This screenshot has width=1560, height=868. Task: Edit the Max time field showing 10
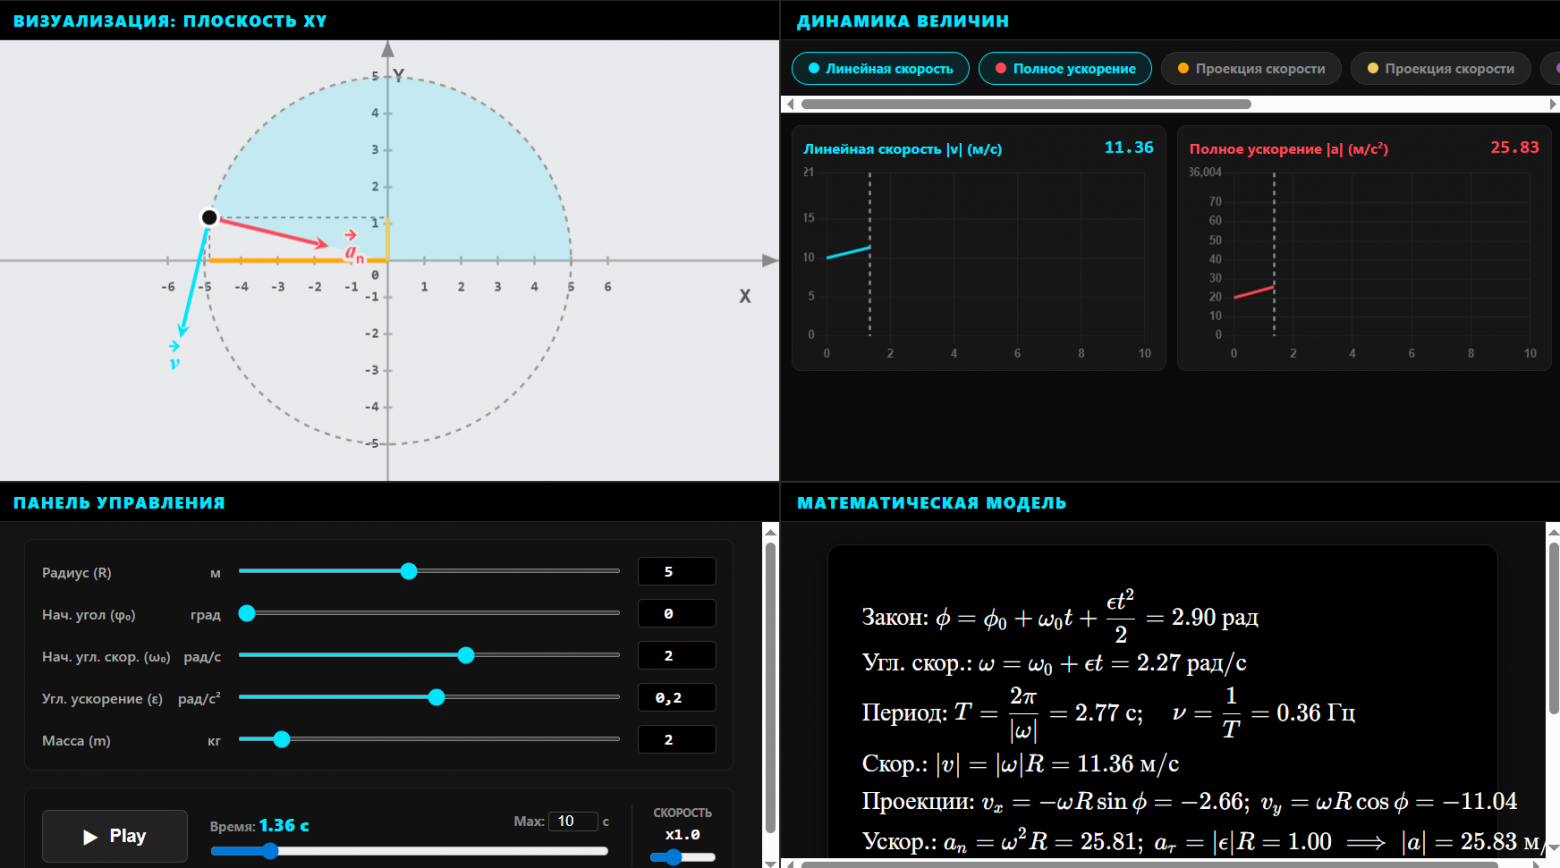[x=573, y=821]
